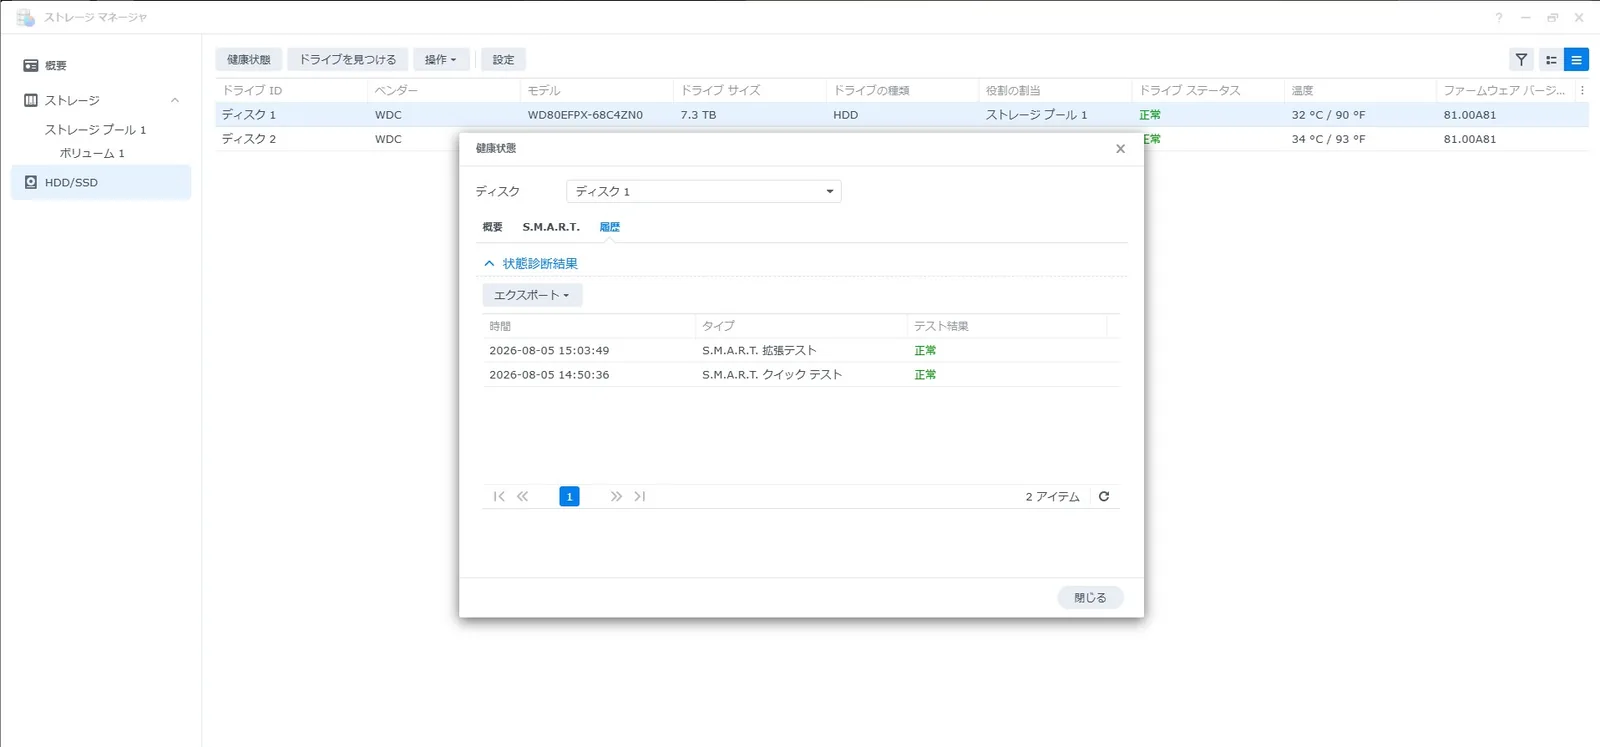
Task: Close the 健康状態 dialog with X
Action: pos(1120,149)
